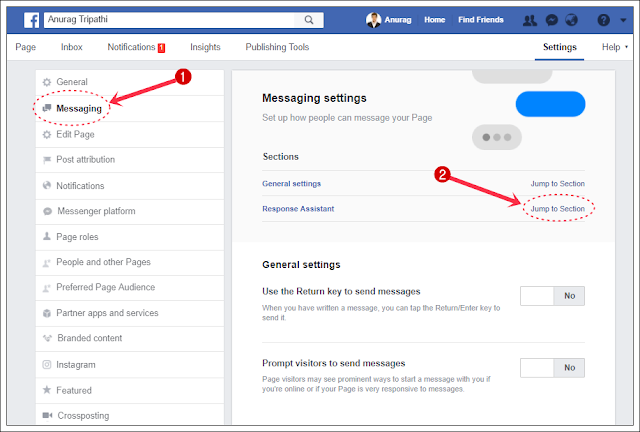Viewport: 640px width, 432px height.
Task: Select Edit Page in sidebar
Action: (130, 134)
